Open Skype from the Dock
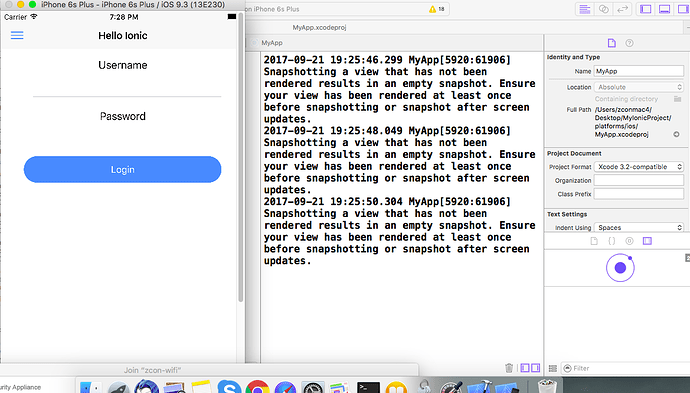 pyautogui.click(x=229, y=387)
